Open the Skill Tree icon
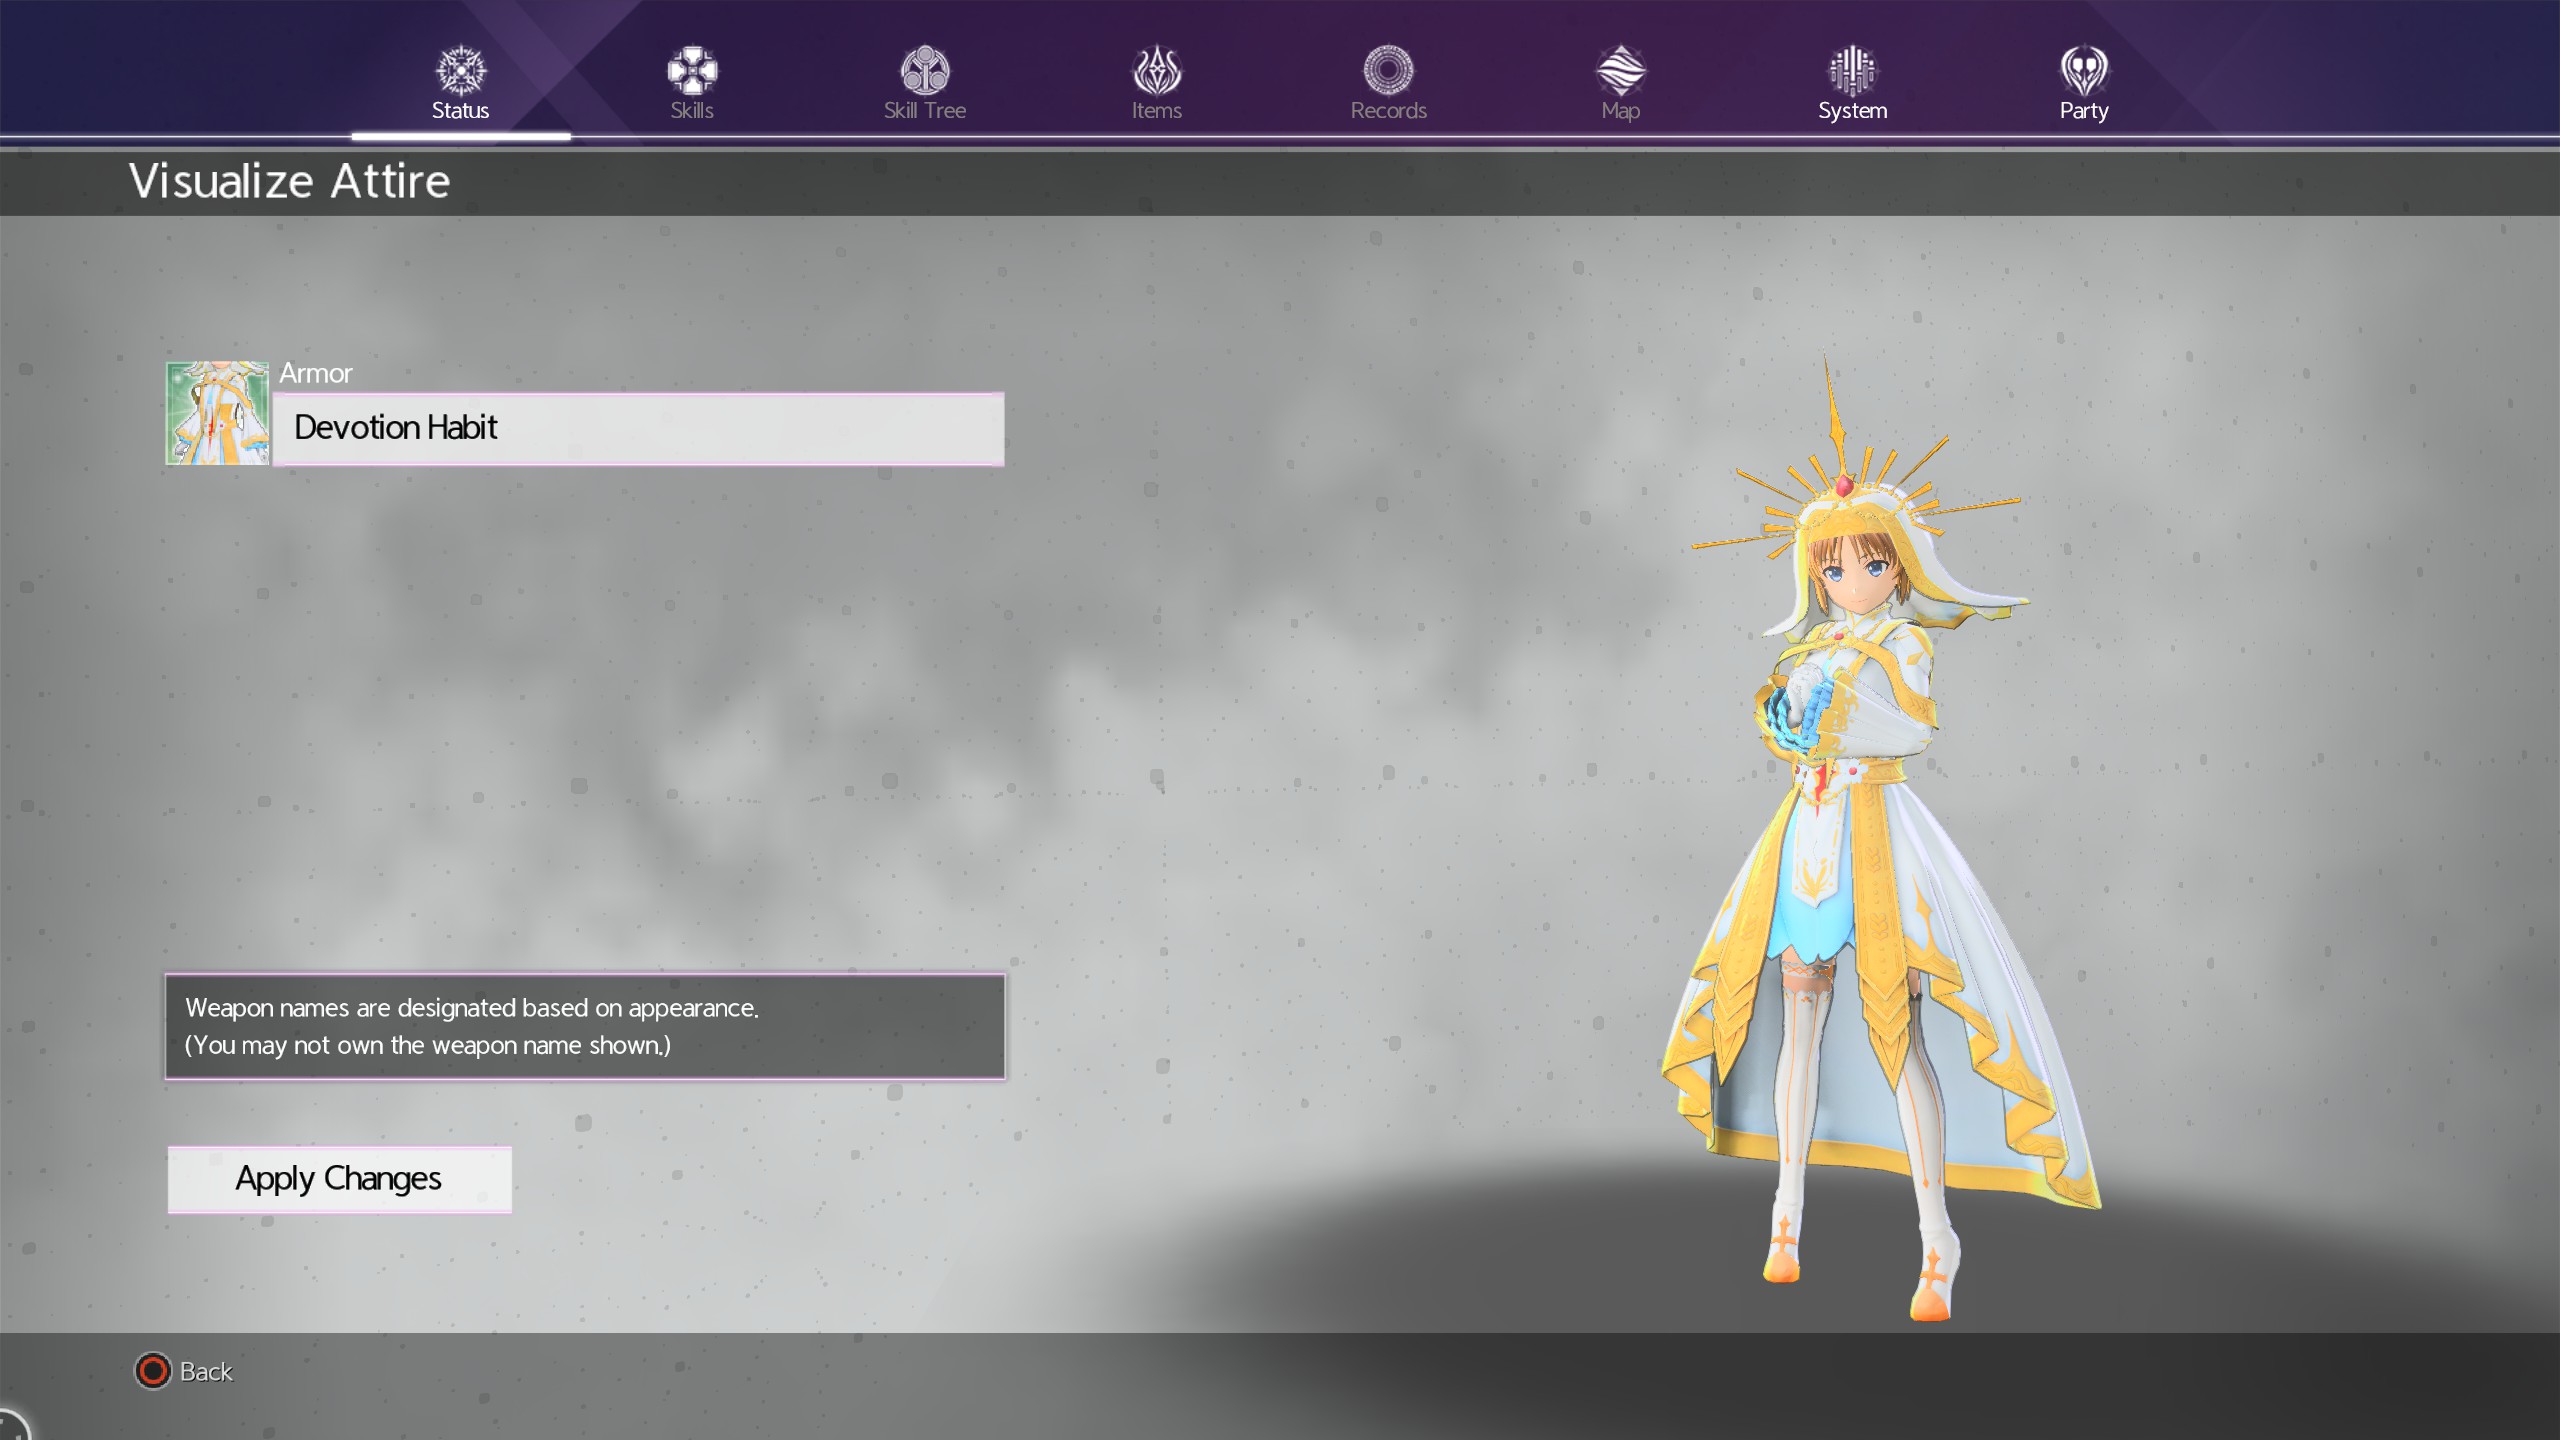The width and height of the screenshot is (2560, 1440). (x=925, y=69)
